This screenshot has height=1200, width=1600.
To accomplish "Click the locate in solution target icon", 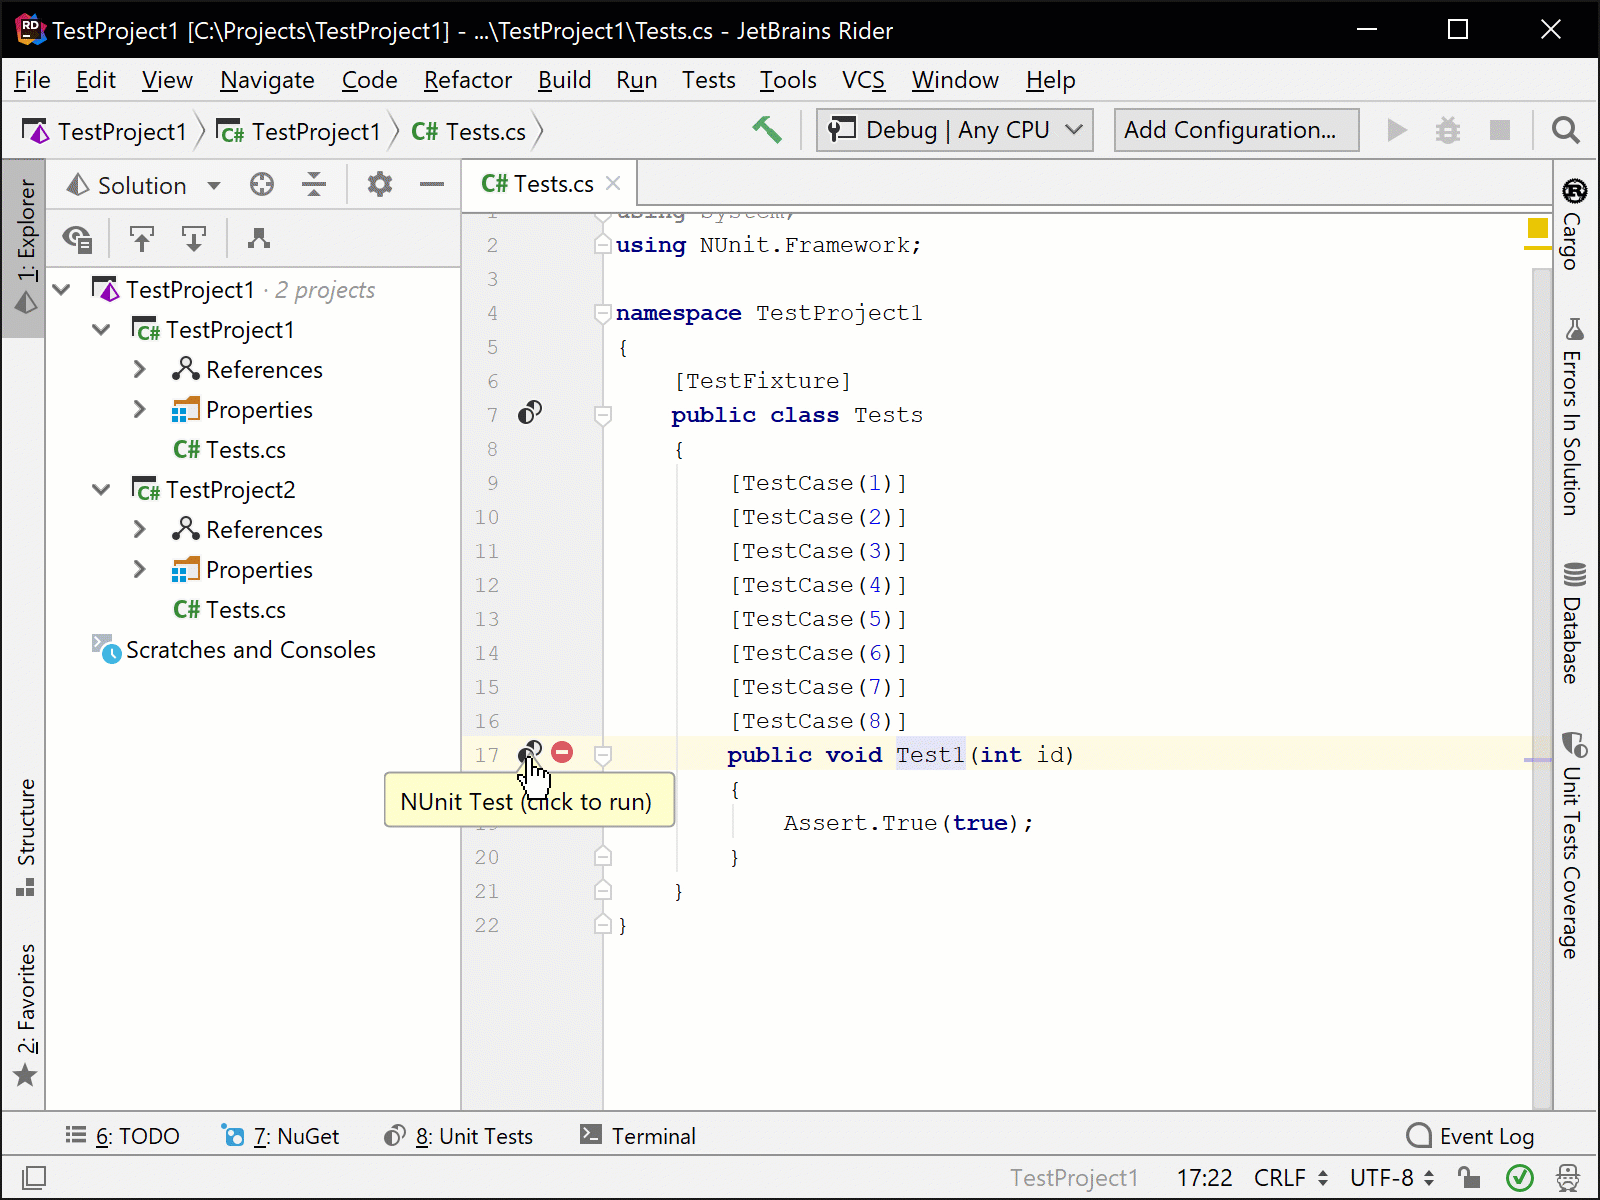I will coord(262,185).
